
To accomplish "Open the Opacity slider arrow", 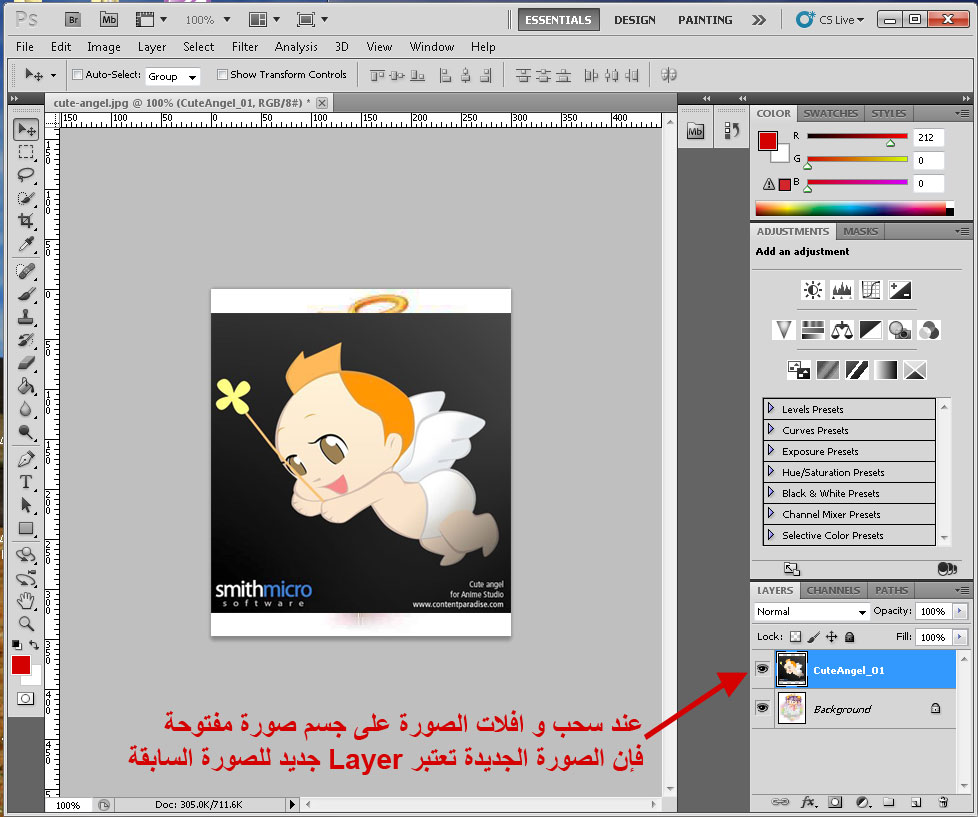I will pos(960,611).
